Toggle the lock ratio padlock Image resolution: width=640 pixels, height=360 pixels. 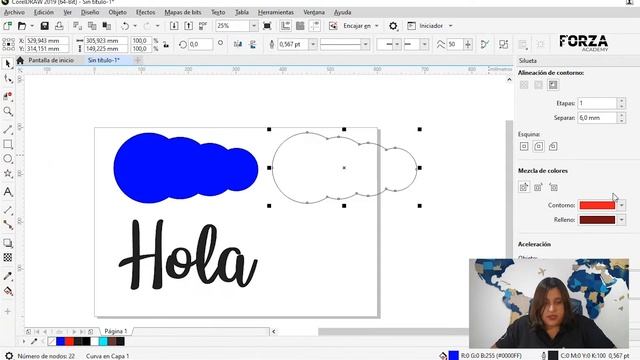pyautogui.click(x=166, y=44)
